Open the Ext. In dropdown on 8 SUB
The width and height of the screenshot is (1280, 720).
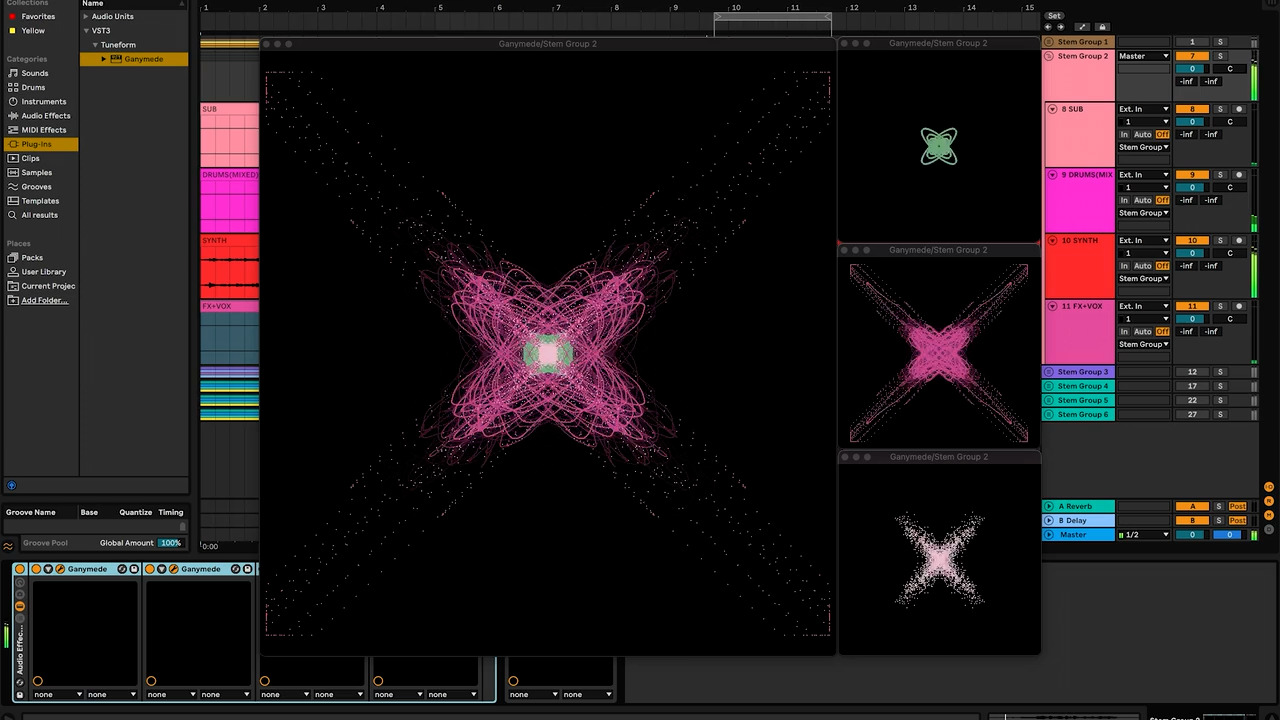[x=1143, y=109]
